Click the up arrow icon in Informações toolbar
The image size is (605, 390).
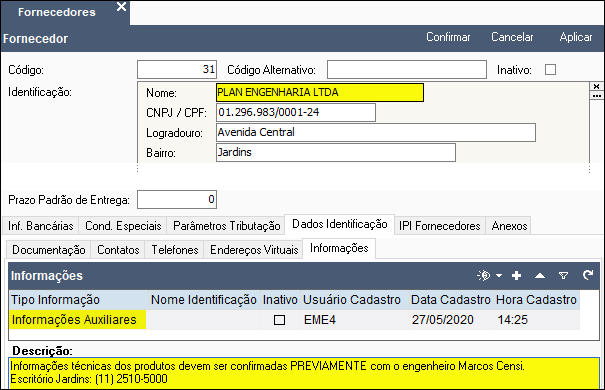(x=540, y=275)
